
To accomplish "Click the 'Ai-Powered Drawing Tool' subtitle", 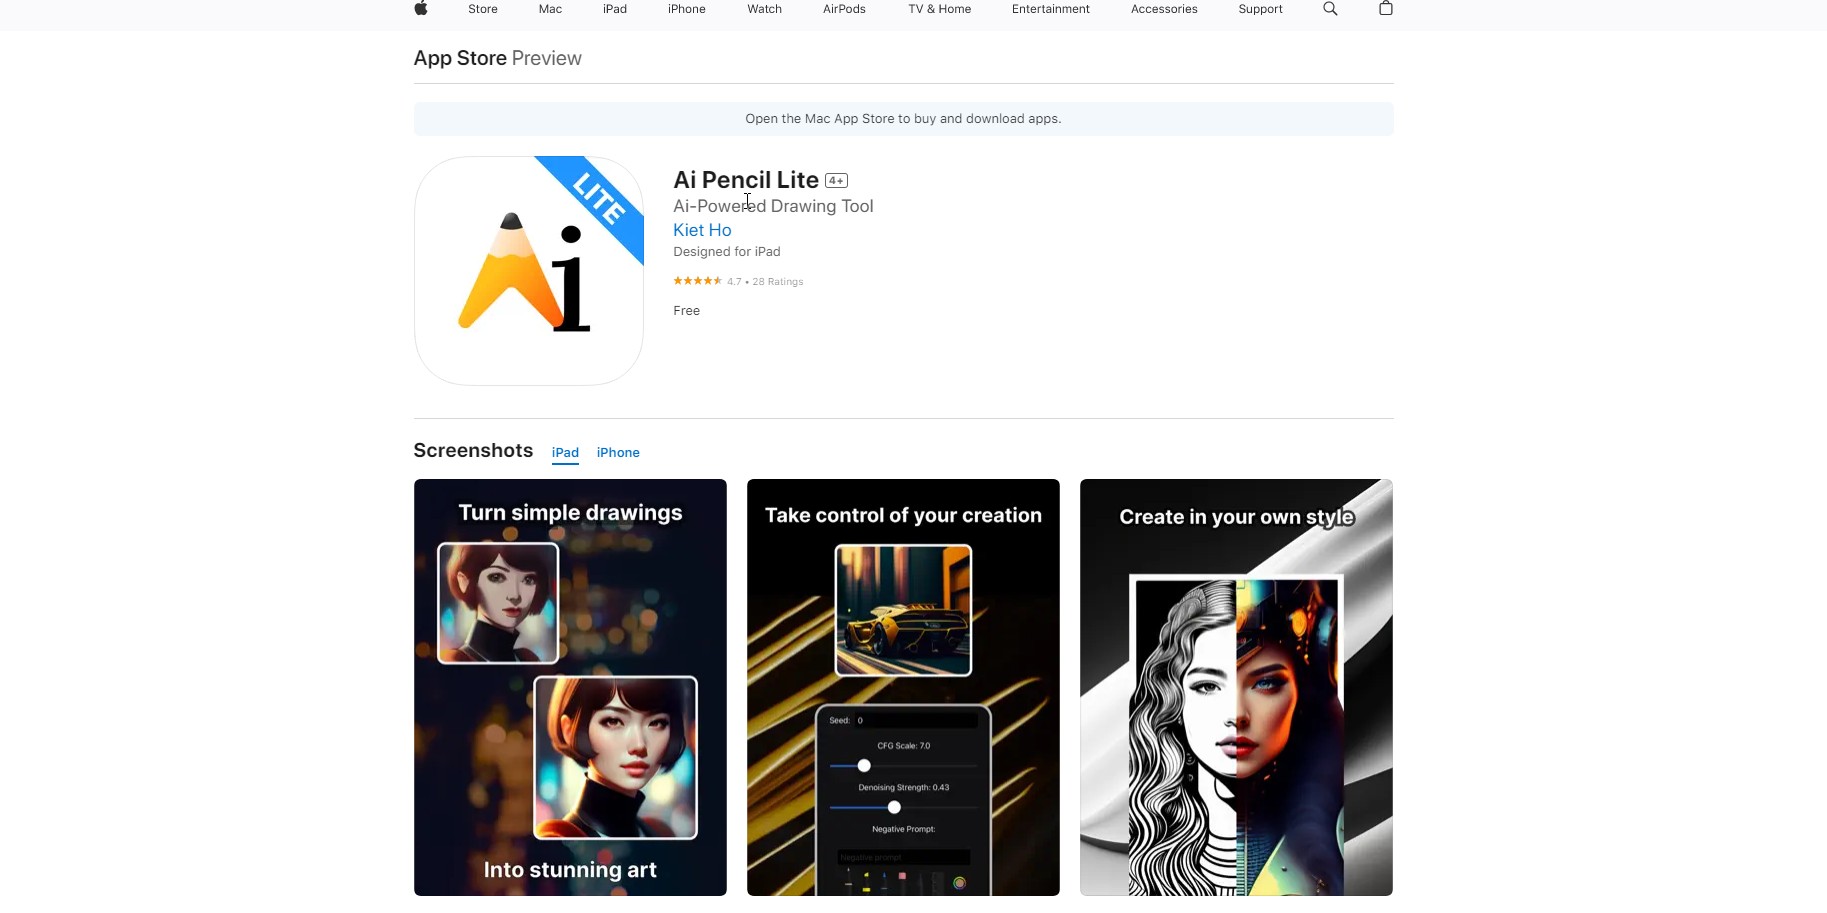I will [x=773, y=206].
